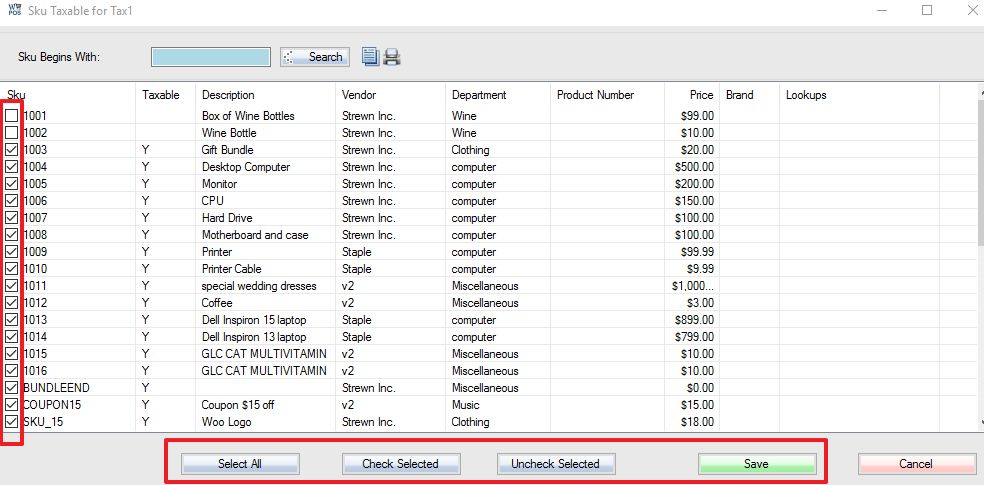Check the box for SKU 1002

tap(12, 132)
